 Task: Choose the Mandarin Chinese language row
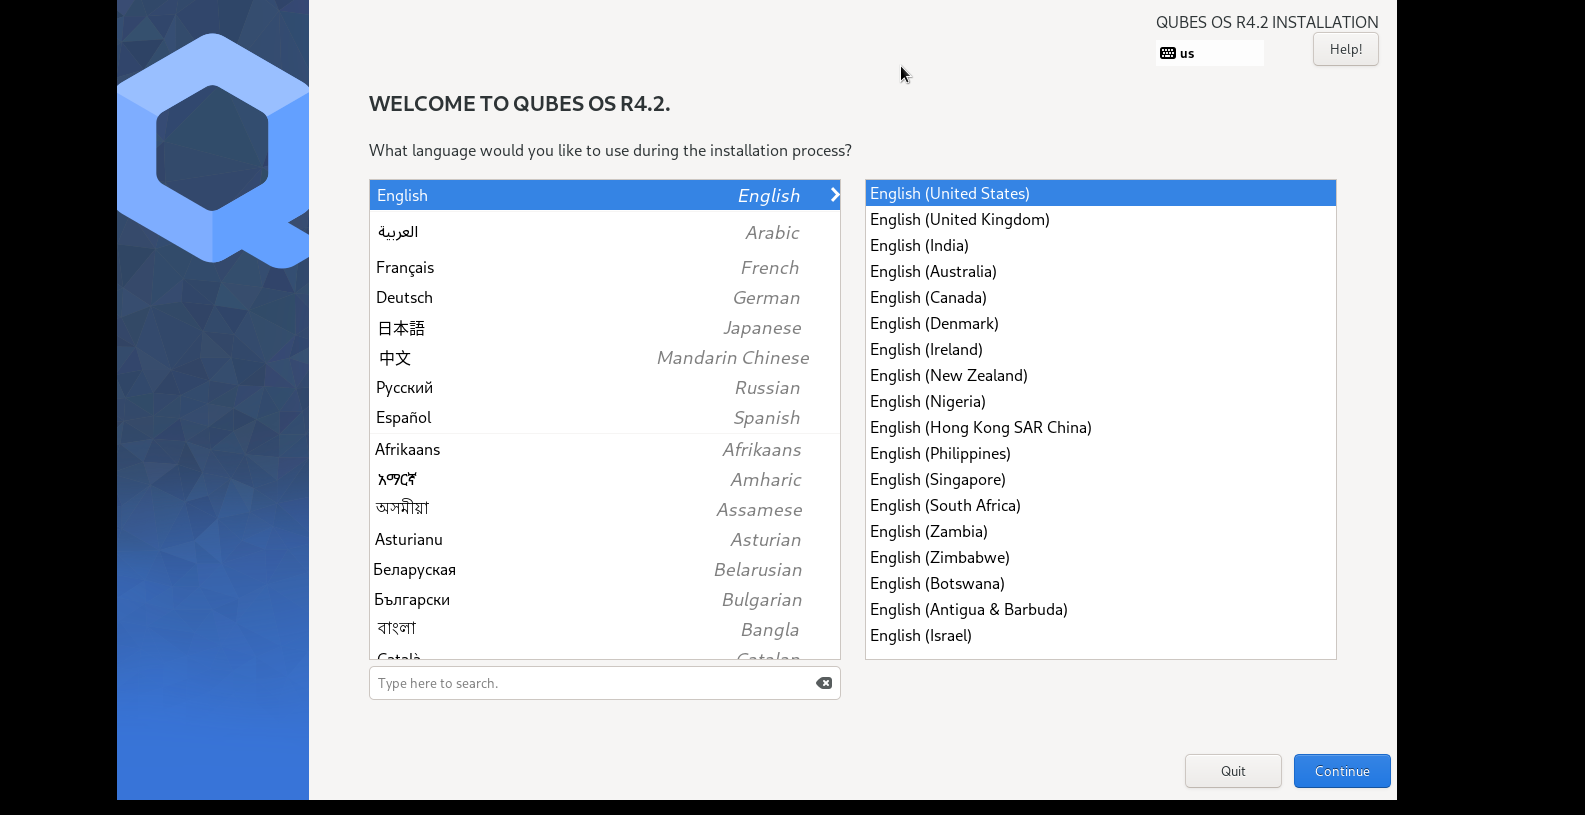[x=605, y=358]
